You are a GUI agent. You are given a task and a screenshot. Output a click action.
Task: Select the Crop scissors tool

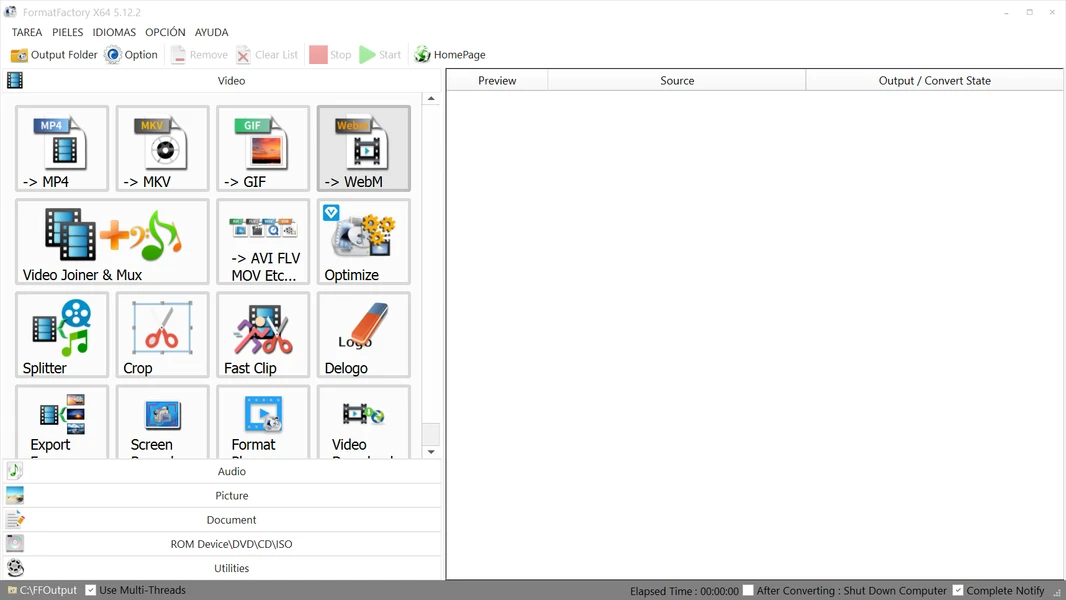click(162, 334)
